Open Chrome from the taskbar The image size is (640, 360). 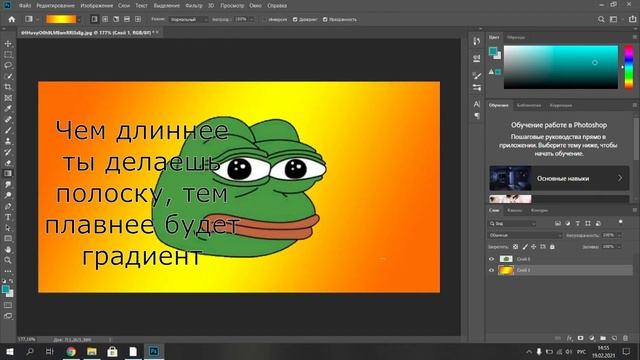coord(71,351)
